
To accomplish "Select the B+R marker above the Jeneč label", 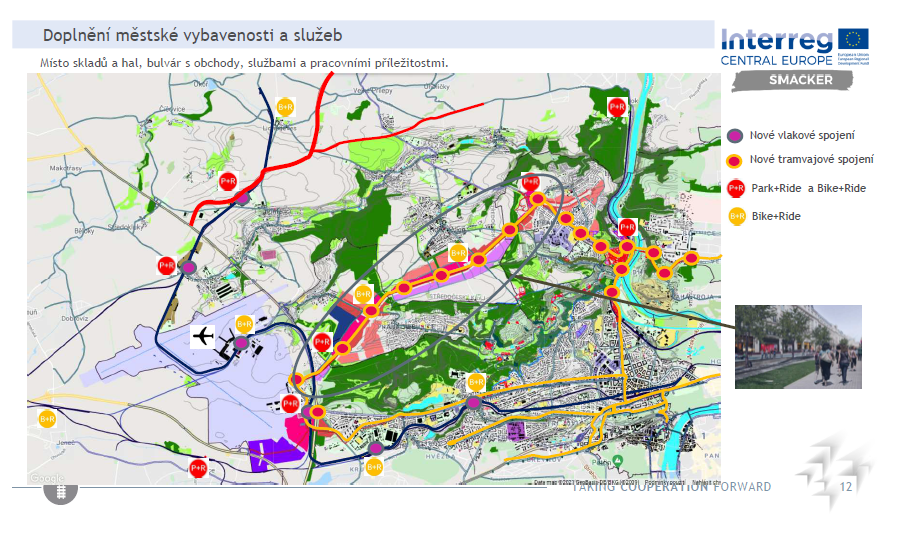I will (x=47, y=419).
